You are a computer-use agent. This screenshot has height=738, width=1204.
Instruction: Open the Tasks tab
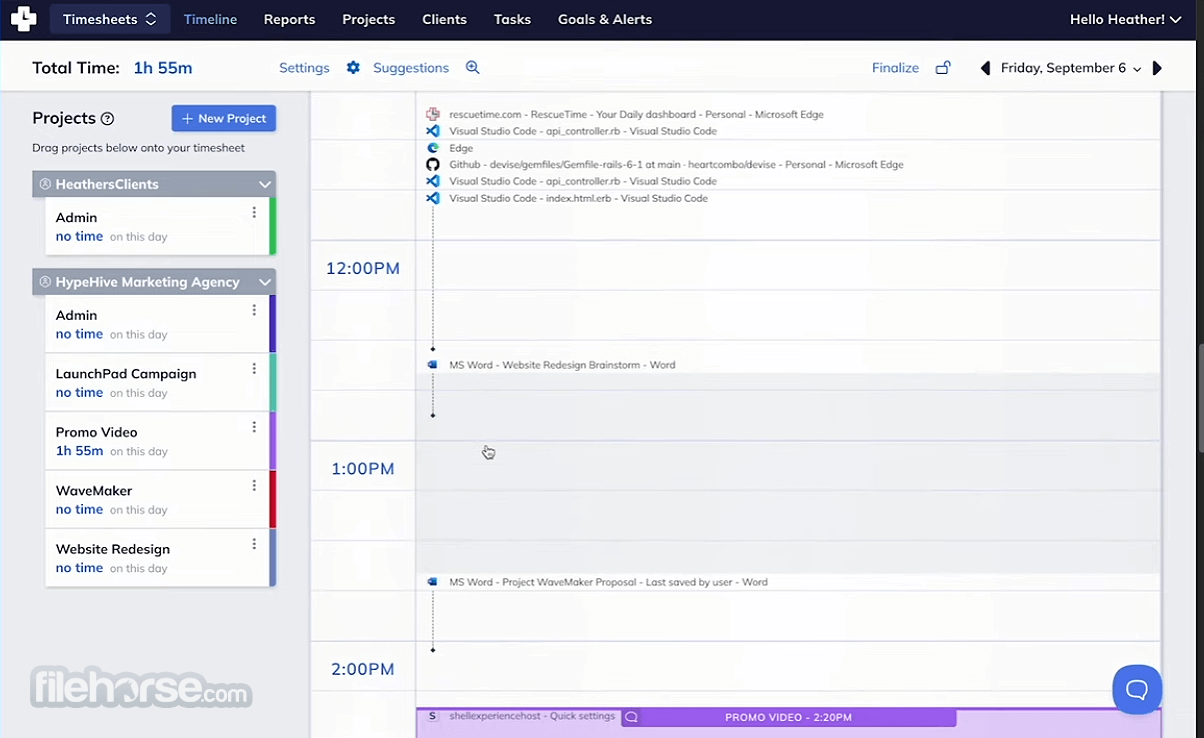tap(512, 19)
